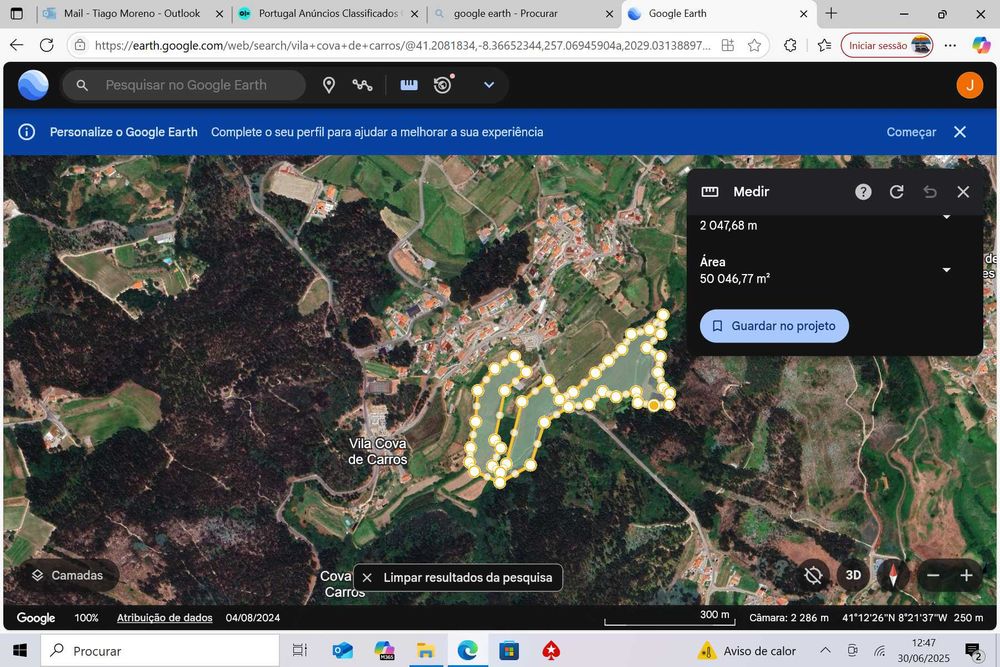Click the search field Pesquisar no Google Earth
This screenshot has width=1000, height=667.
coord(184,85)
